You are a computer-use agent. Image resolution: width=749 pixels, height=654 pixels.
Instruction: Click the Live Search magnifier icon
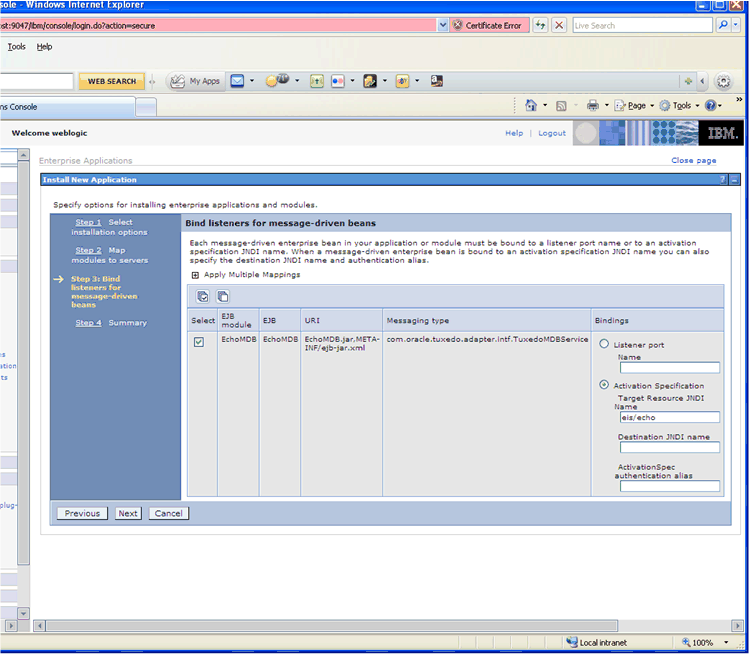[x=723, y=24]
